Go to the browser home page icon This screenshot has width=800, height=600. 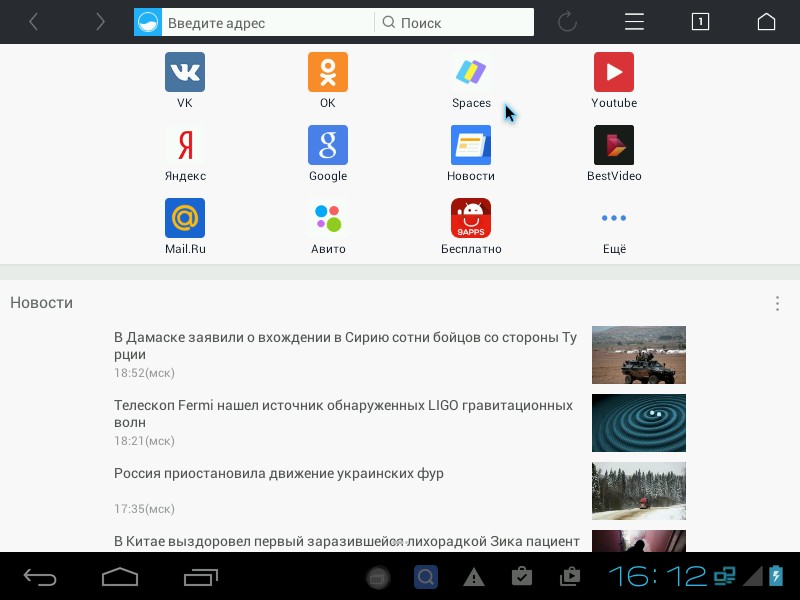click(x=766, y=22)
